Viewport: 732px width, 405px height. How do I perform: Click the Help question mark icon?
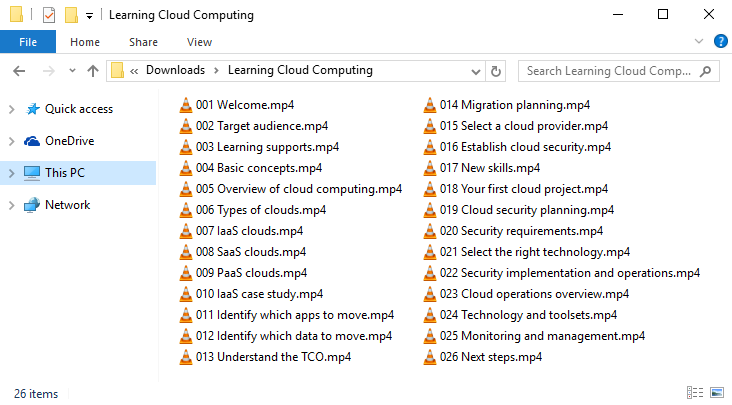tap(720, 42)
